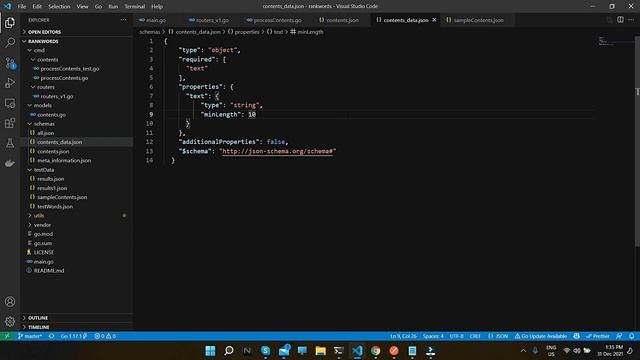Open the File menu

pos(22,6)
